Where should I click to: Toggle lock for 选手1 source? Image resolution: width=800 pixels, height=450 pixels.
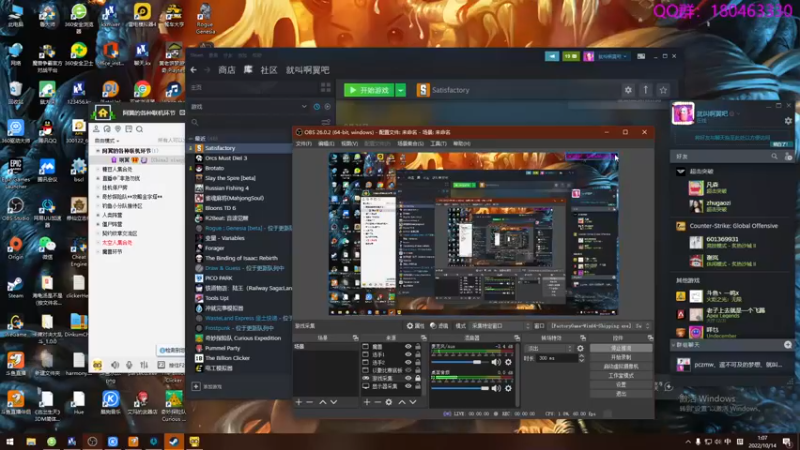click(x=418, y=354)
